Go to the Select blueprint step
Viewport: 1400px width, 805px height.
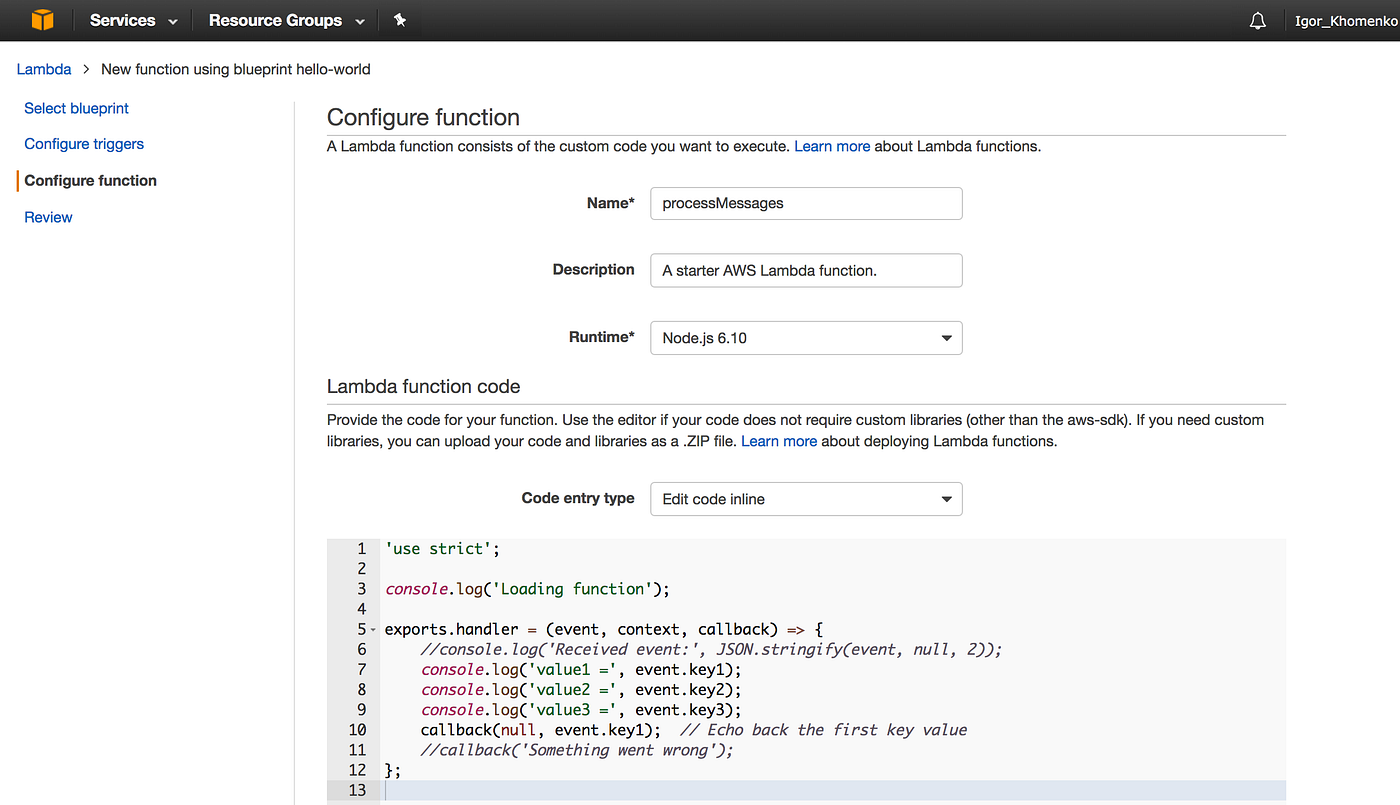[76, 108]
